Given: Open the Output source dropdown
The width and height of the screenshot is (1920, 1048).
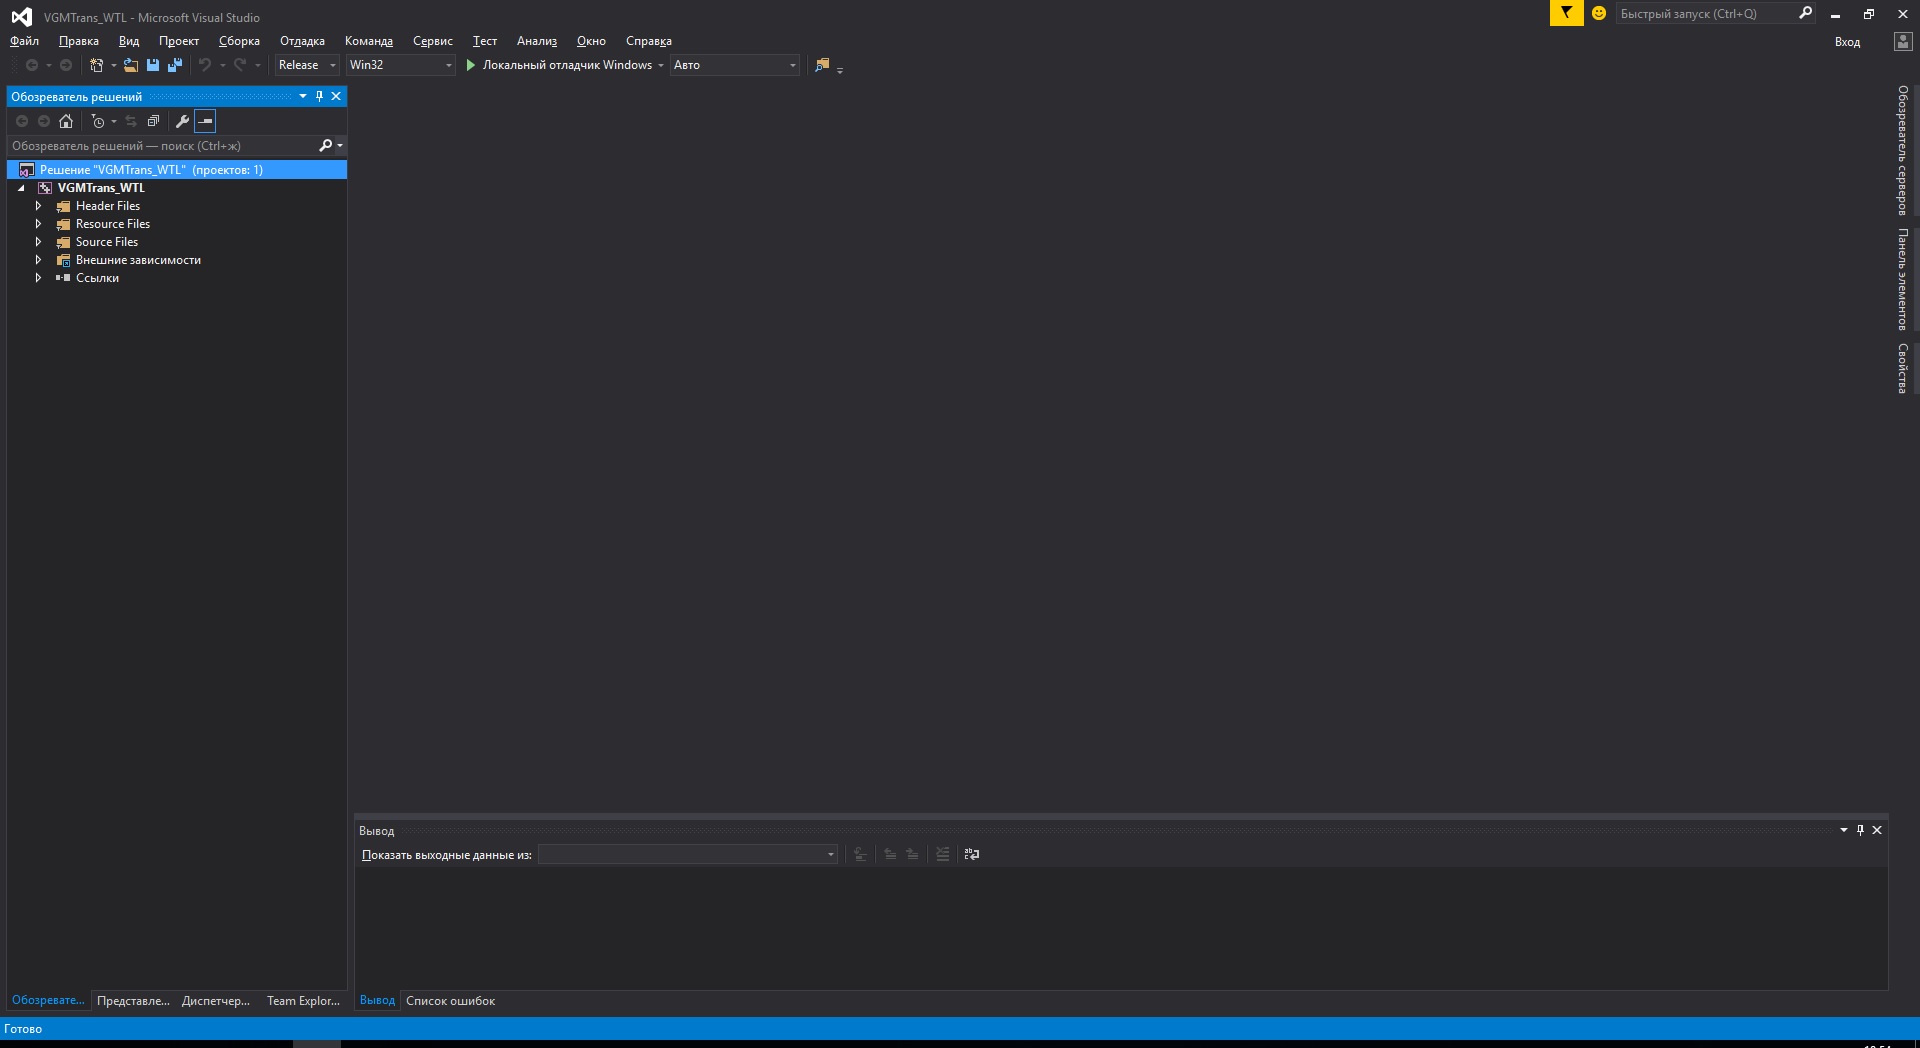Looking at the screenshot, I should (x=688, y=854).
